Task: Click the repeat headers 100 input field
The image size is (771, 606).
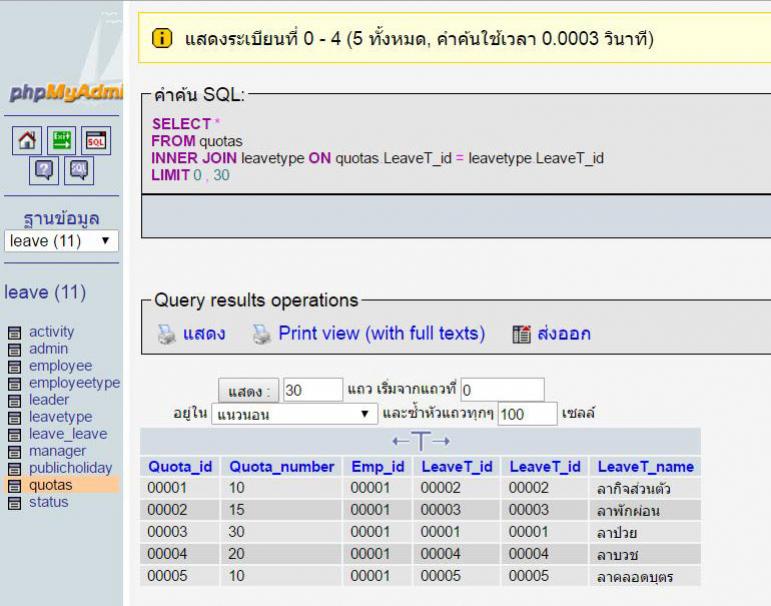Action: (x=526, y=414)
